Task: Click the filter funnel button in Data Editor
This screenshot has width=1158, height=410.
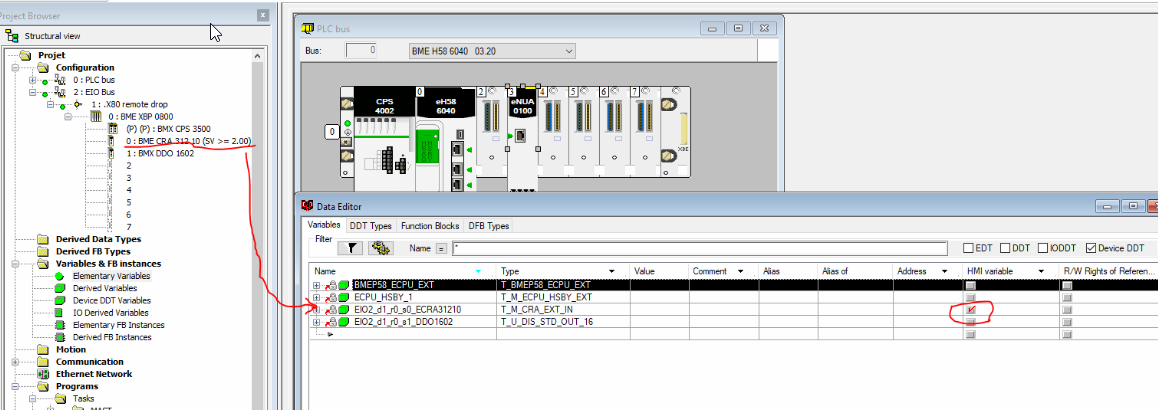Action: pyautogui.click(x=350, y=248)
